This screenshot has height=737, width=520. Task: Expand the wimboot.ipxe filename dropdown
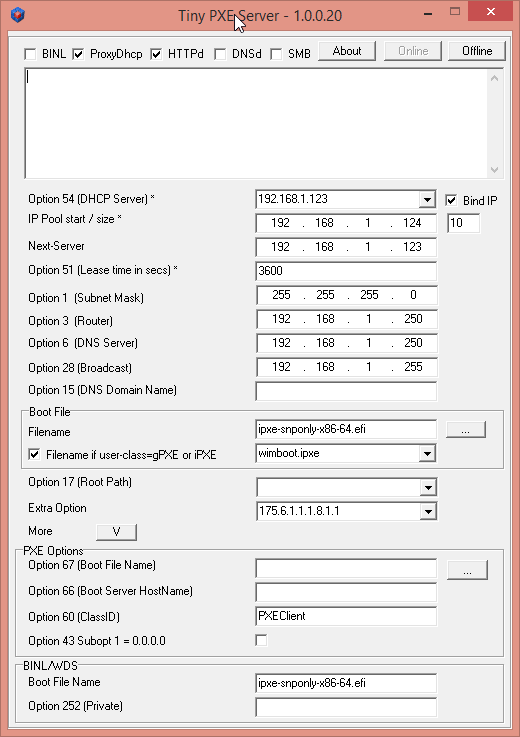tap(427, 454)
